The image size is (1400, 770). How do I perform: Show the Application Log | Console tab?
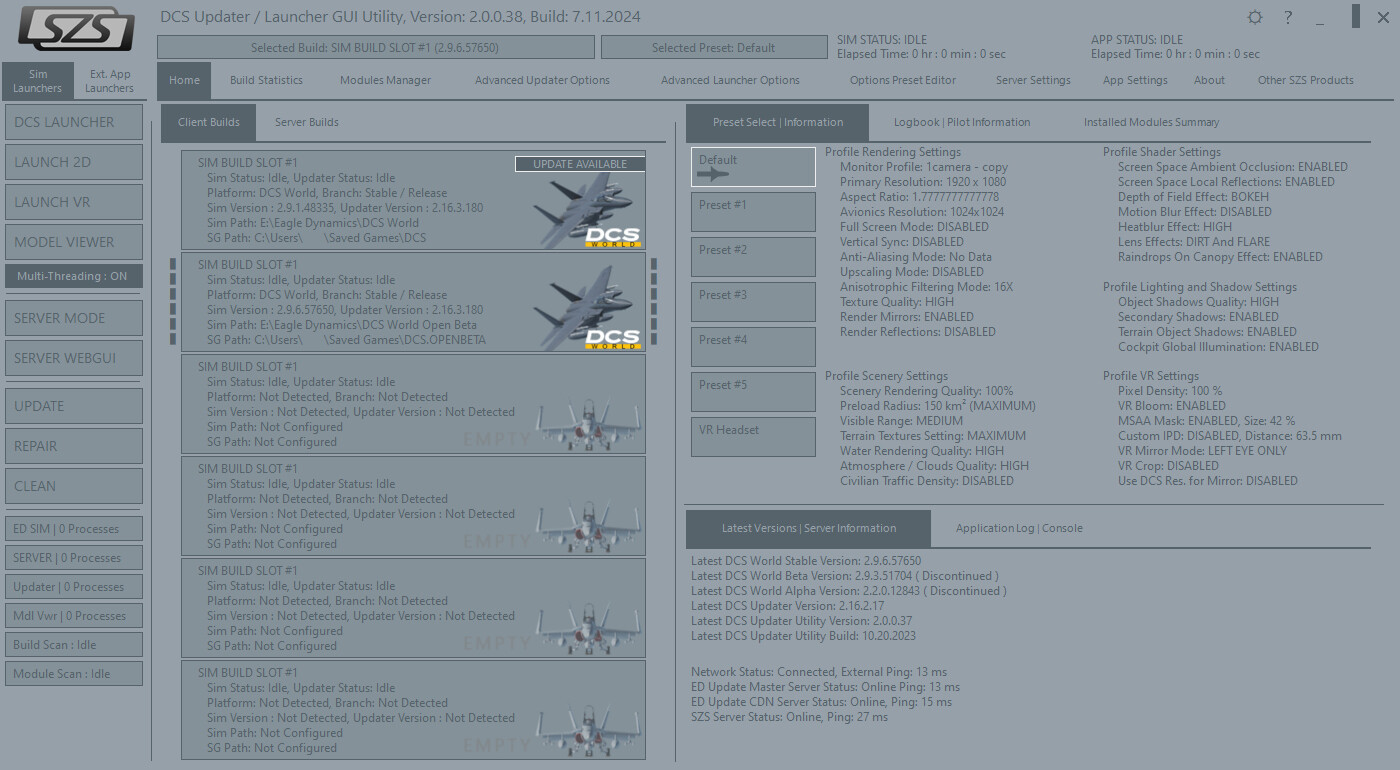click(1018, 528)
